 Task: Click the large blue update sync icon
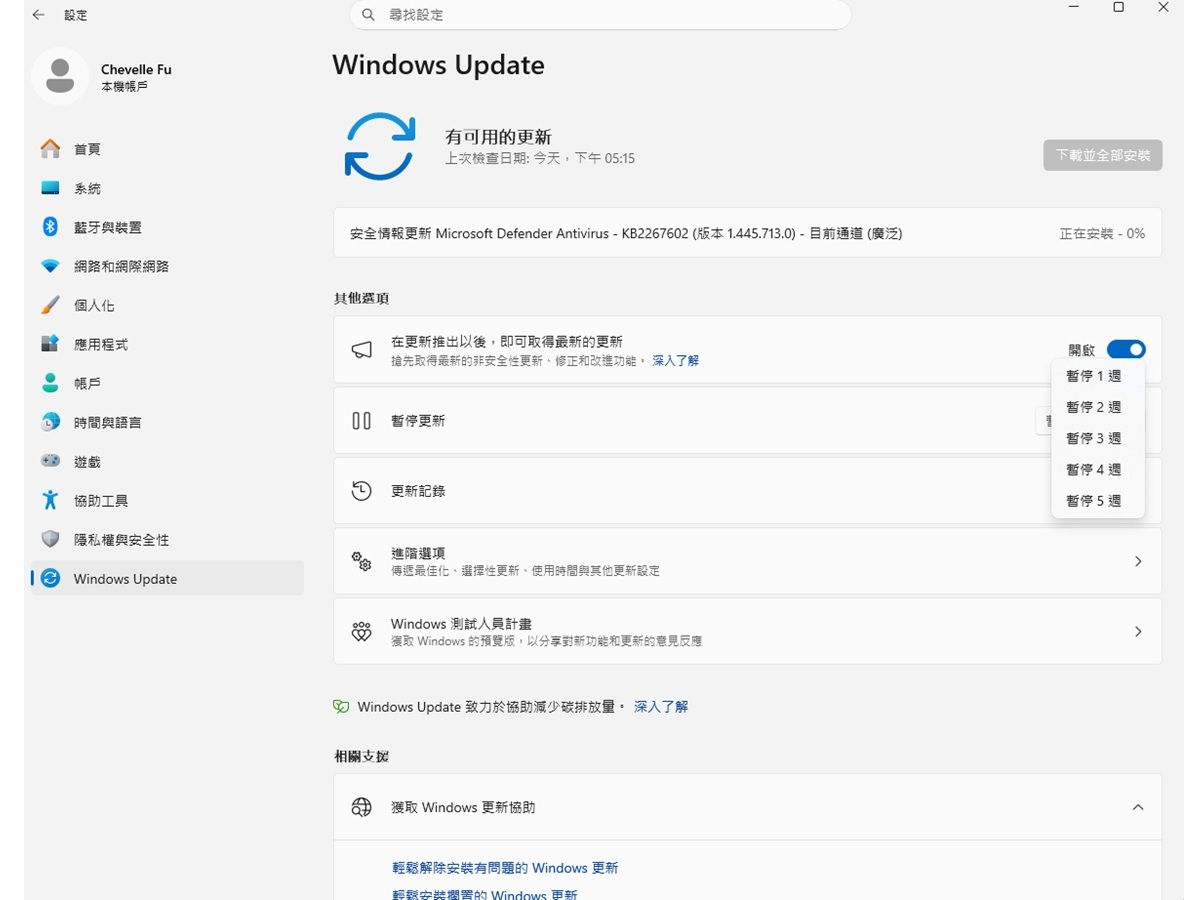click(380, 146)
